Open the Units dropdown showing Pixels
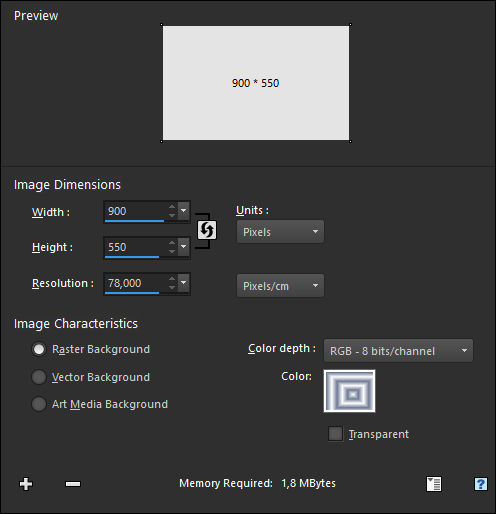 [x=280, y=232]
